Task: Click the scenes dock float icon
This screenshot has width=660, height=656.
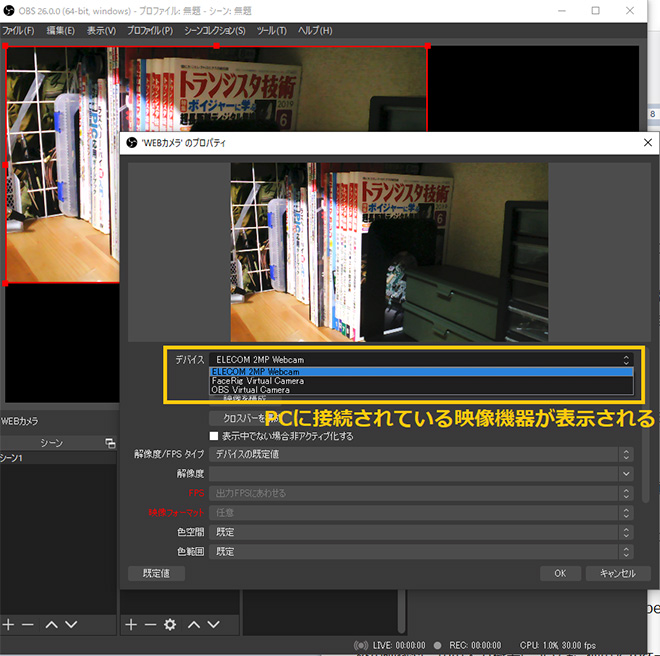Action: [x=110, y=443]
